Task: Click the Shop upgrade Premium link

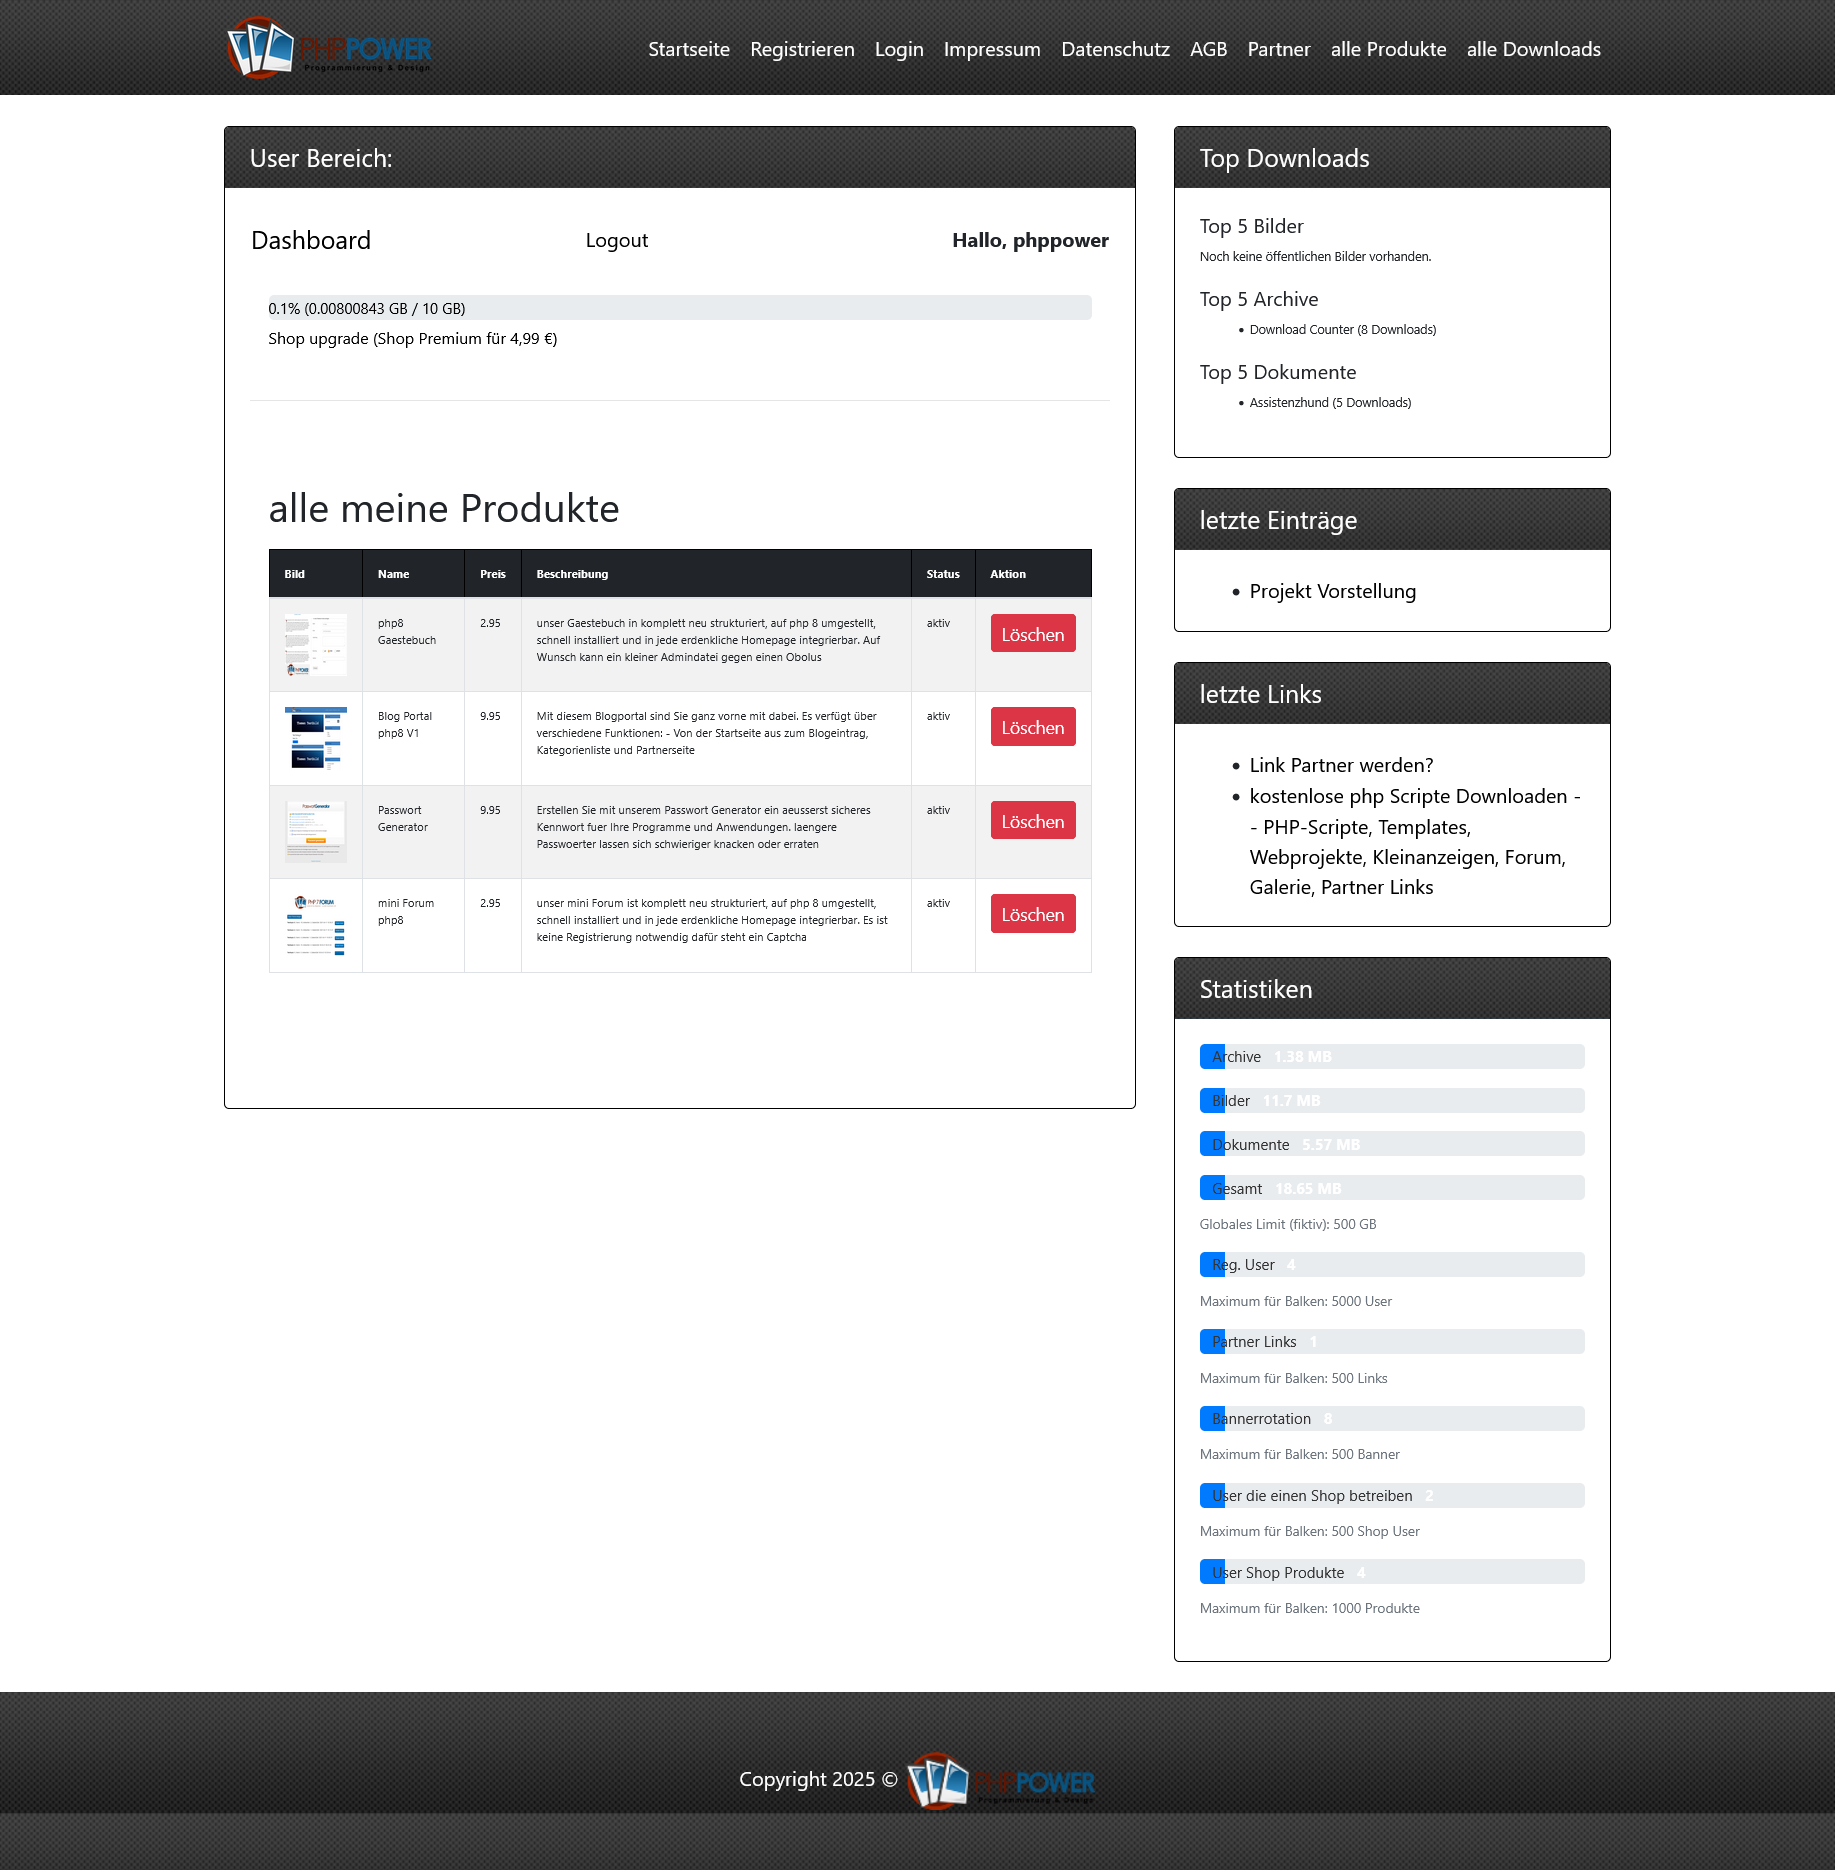Action: (x=412, y=339)
